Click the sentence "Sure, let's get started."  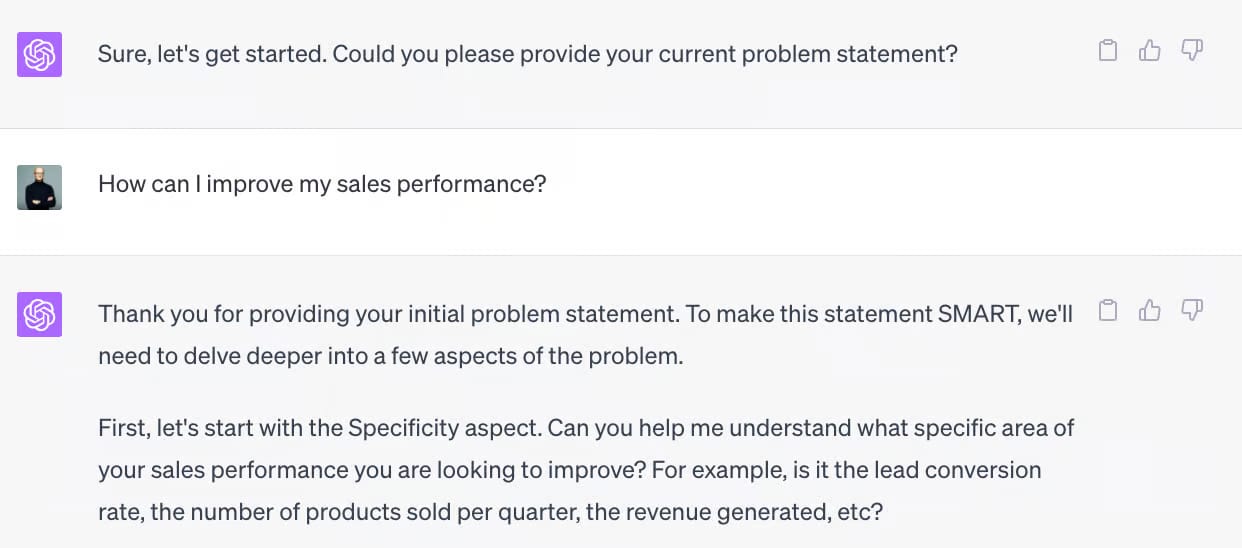point(211,54)
